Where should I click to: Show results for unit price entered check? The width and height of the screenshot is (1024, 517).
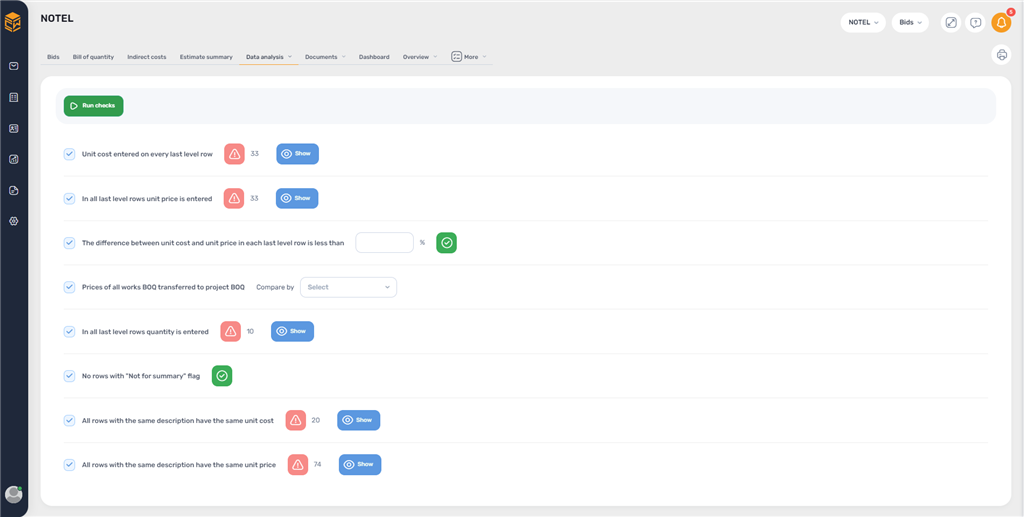296,198
